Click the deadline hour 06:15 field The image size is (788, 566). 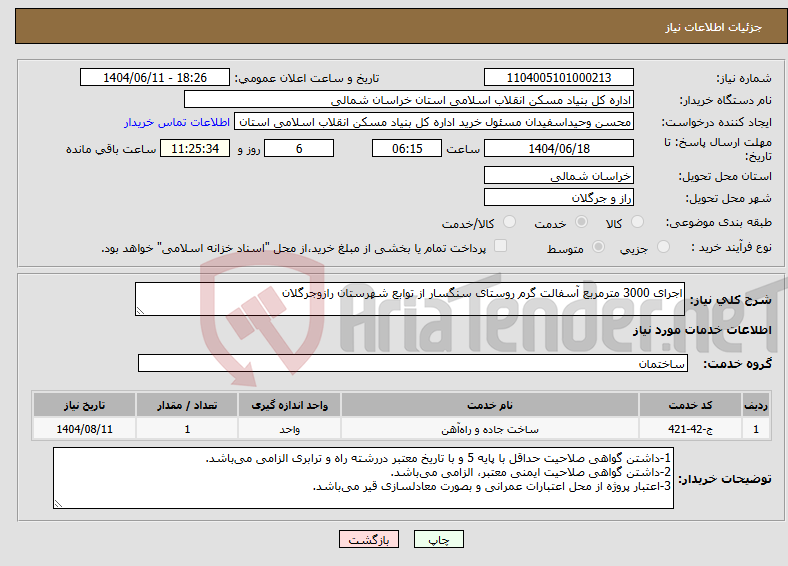point(407,148)
